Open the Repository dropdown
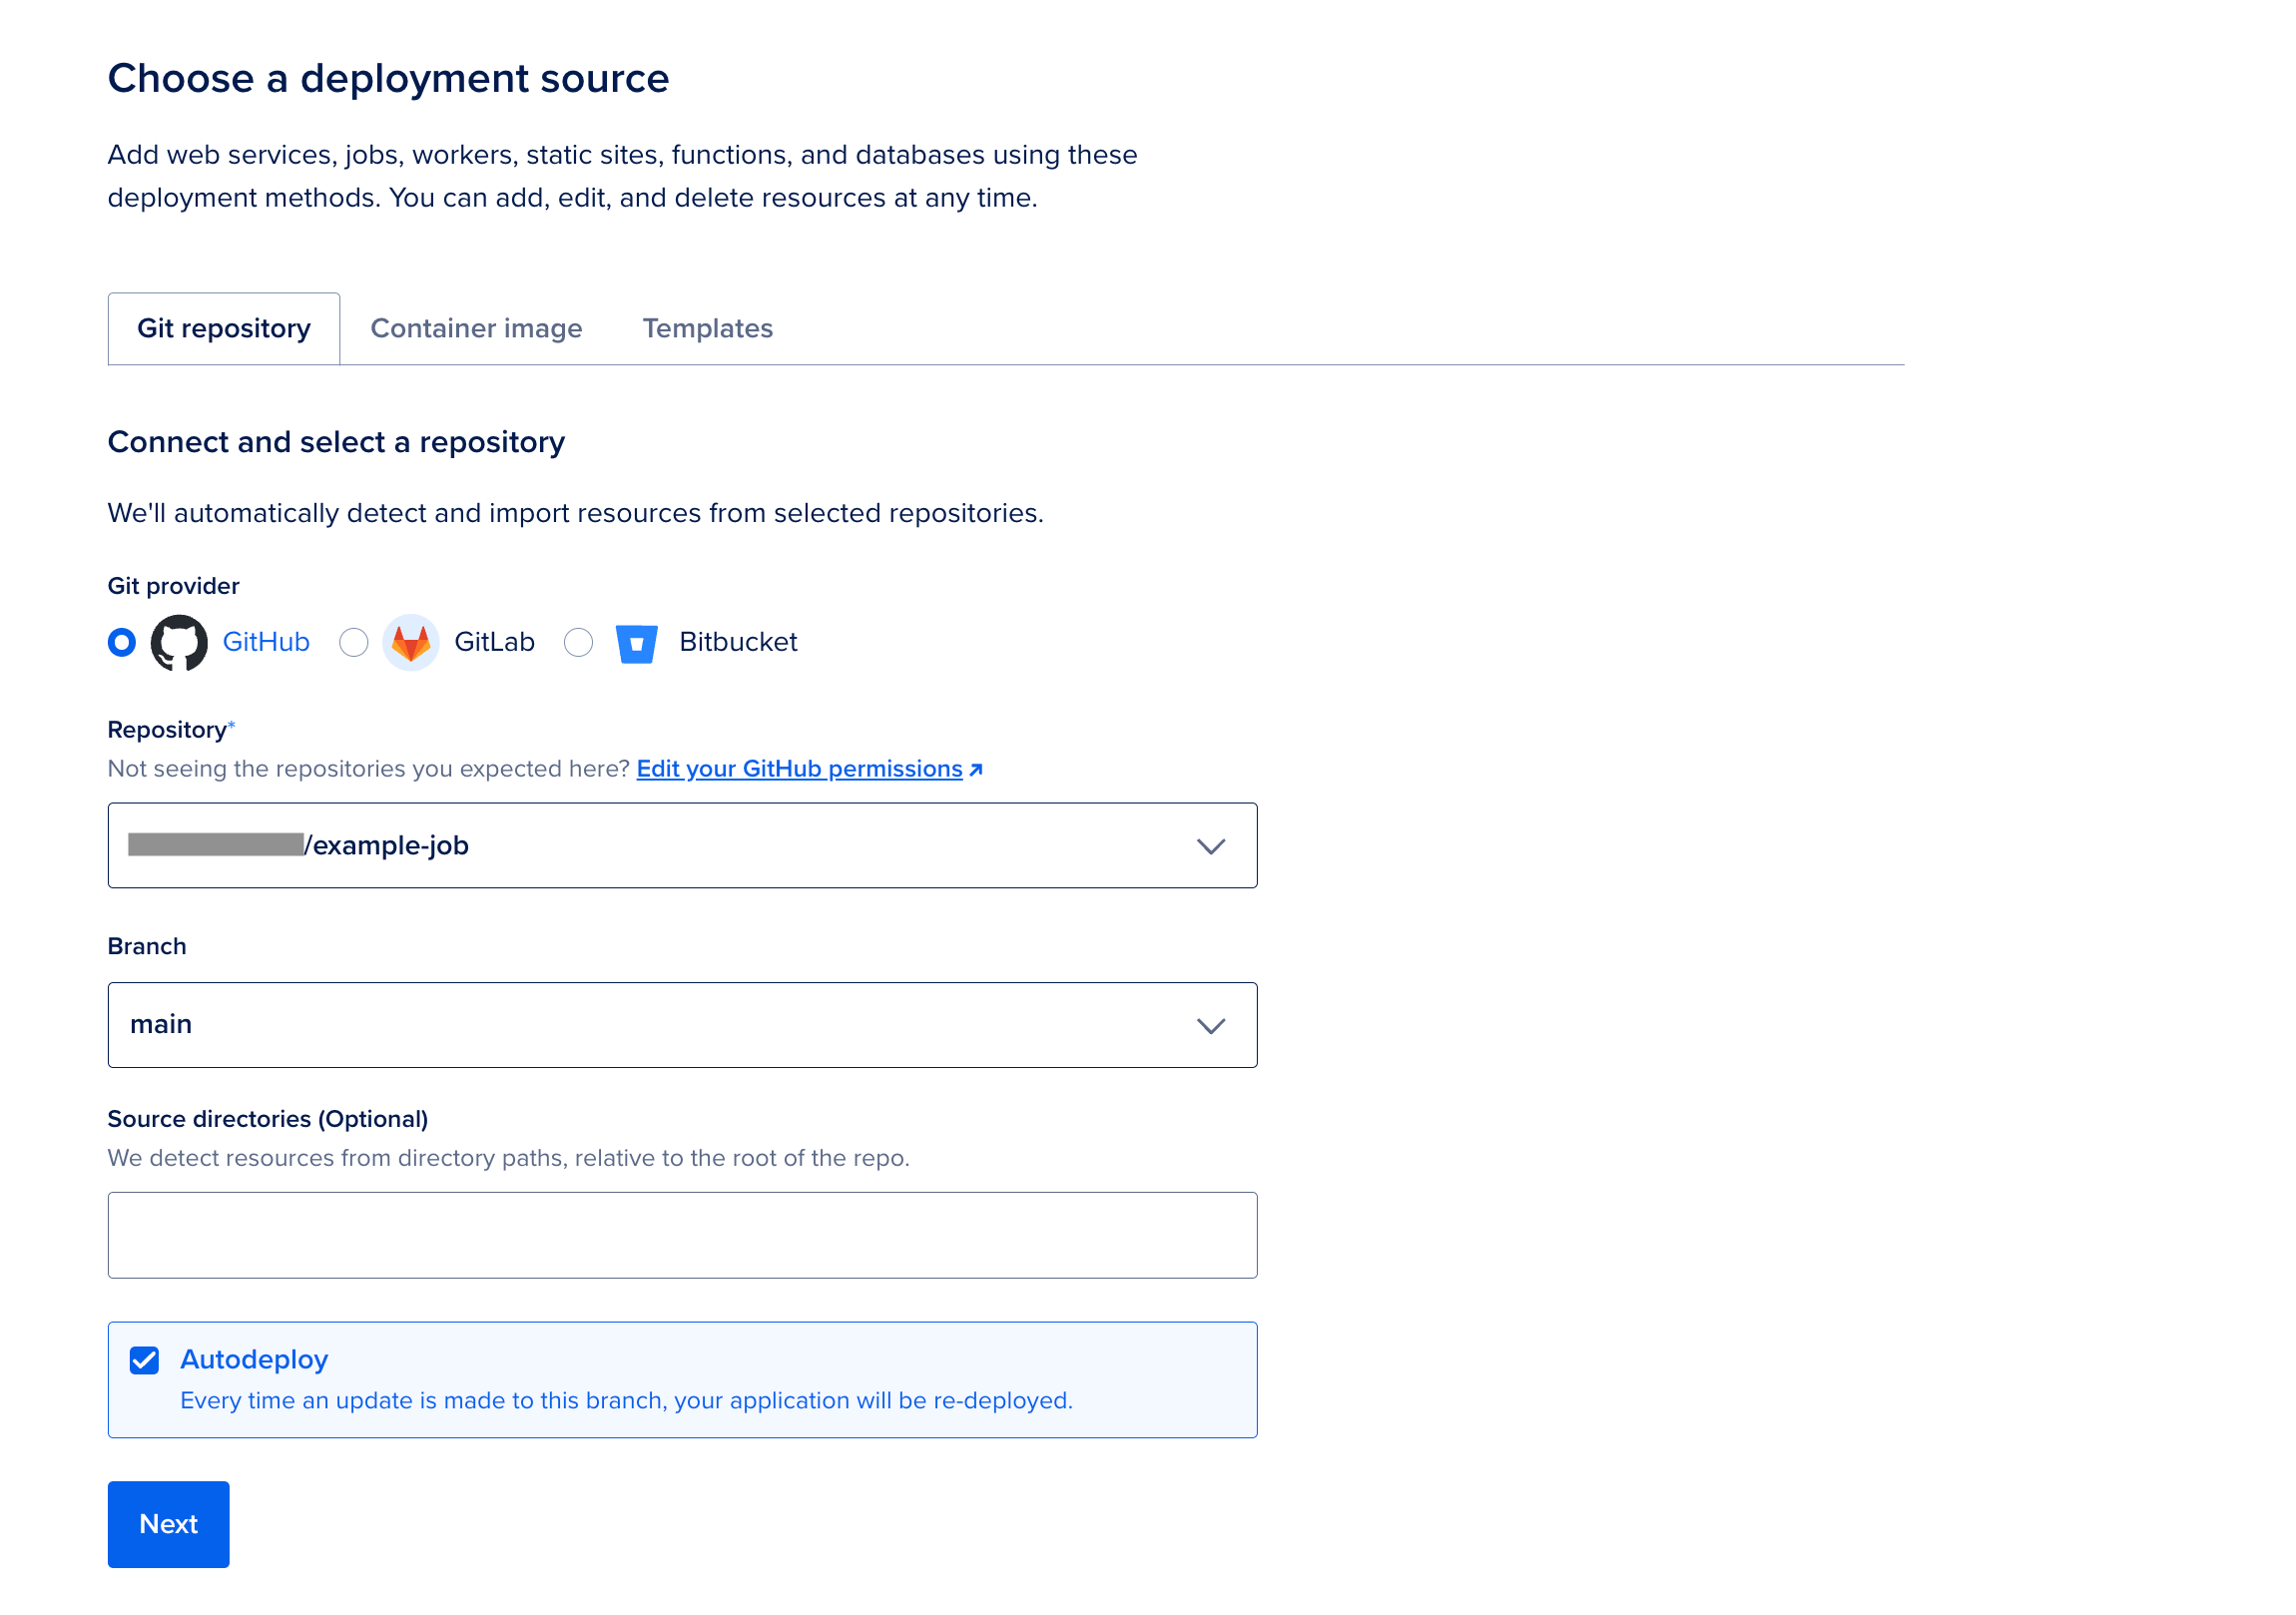Image resolution: width=2296 pixels, height=1615 pixels. click(683, 845)
